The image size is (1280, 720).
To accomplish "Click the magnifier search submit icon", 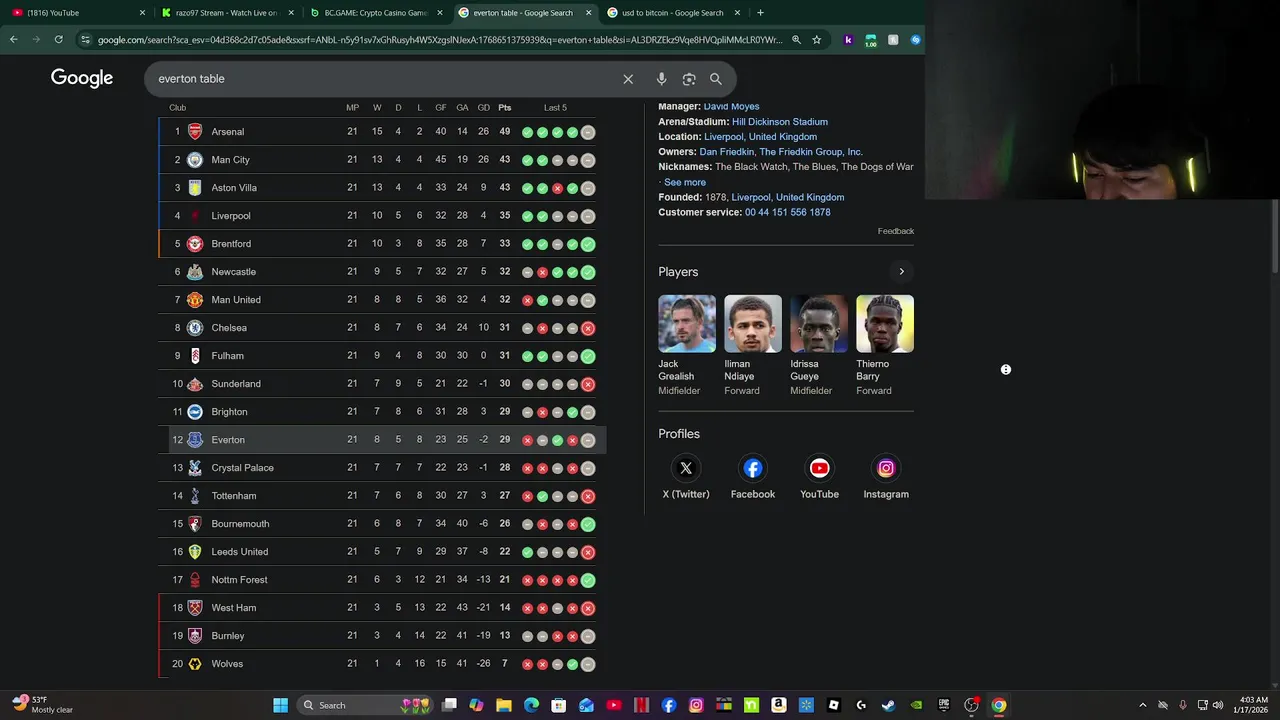I will [x=716, y=79].
